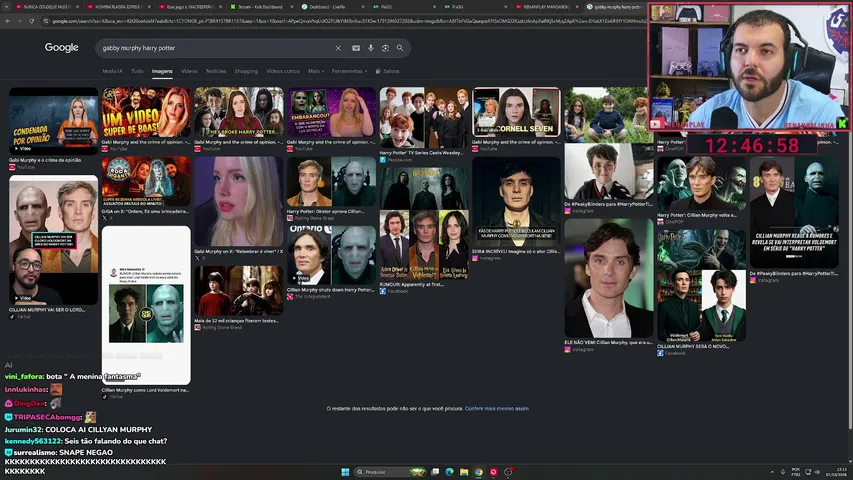Viewport: 853px width, 480px height.
Task: Click the search query input field
Action: [215, 48]
